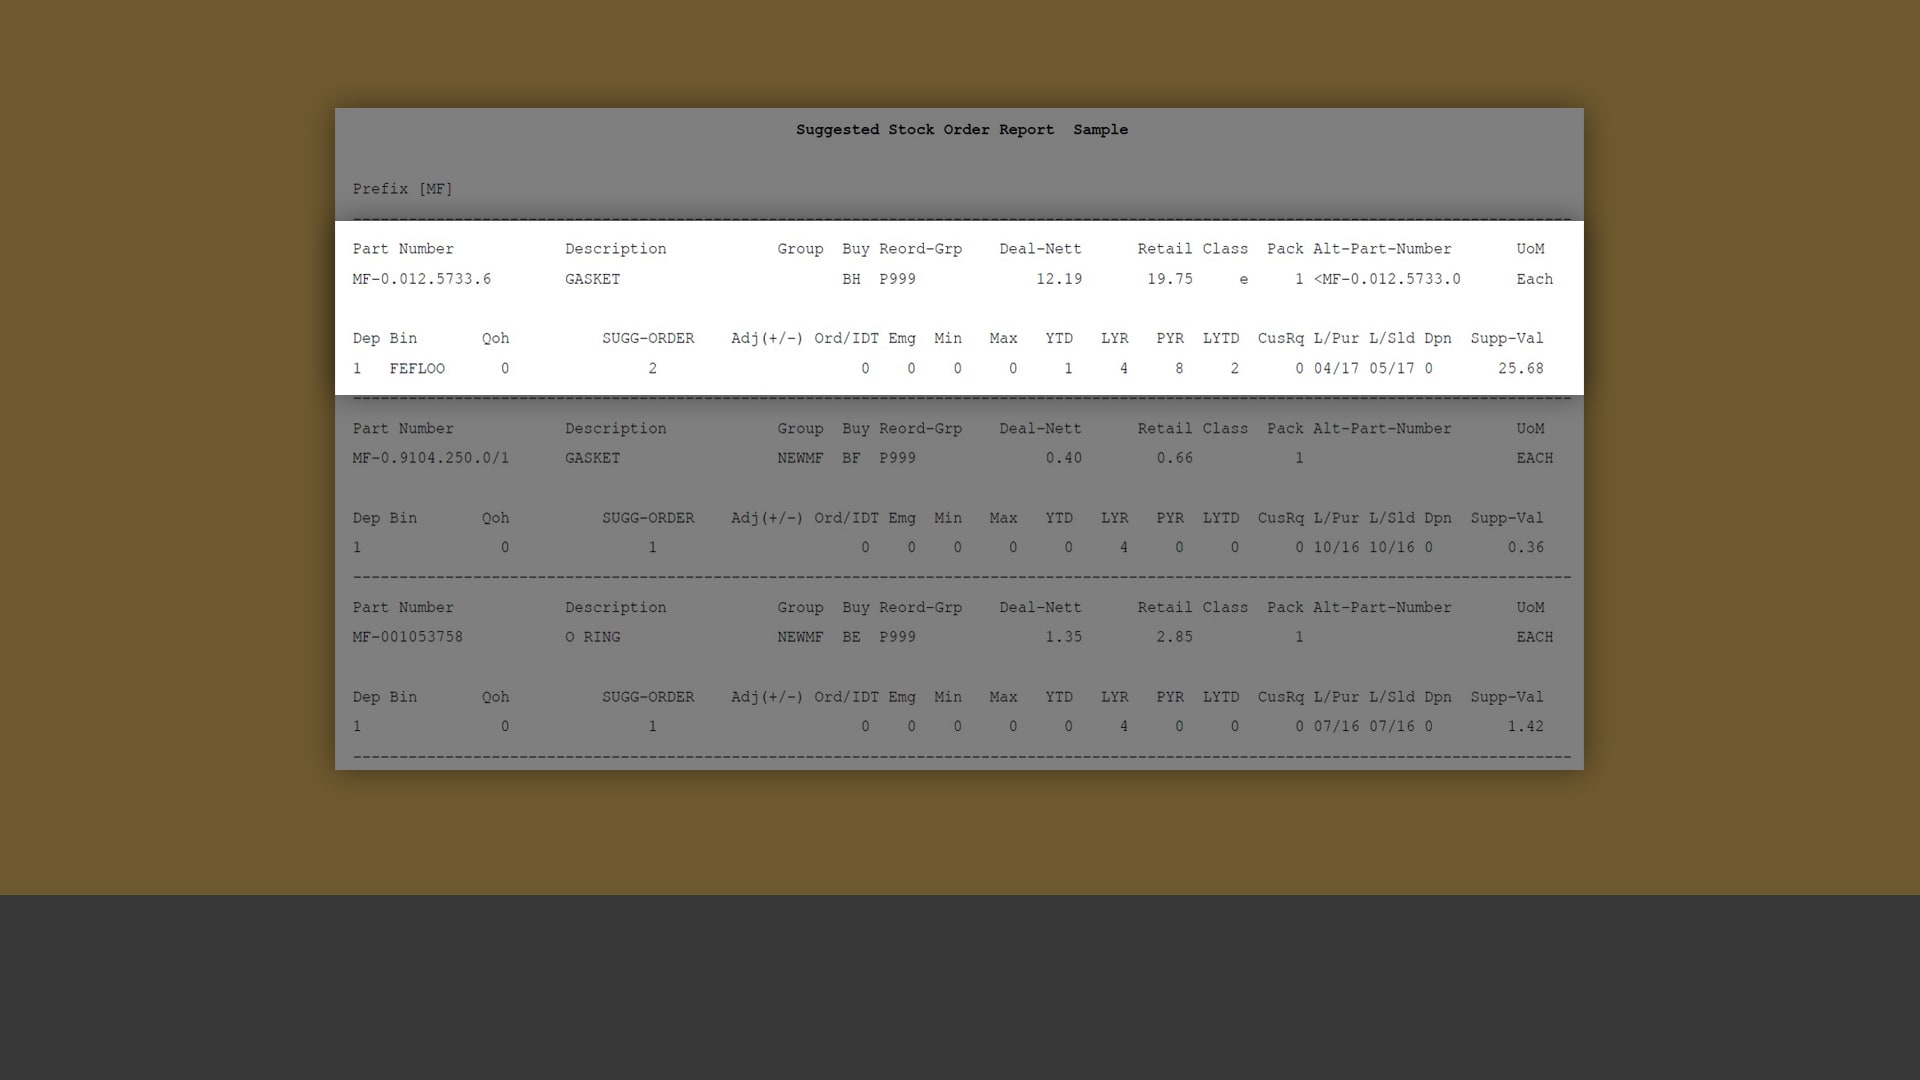Click the Deal-Nett value 12.19
Image resolution: width=1920 pixels, height=1080 pixels.
coord(1058,279)
